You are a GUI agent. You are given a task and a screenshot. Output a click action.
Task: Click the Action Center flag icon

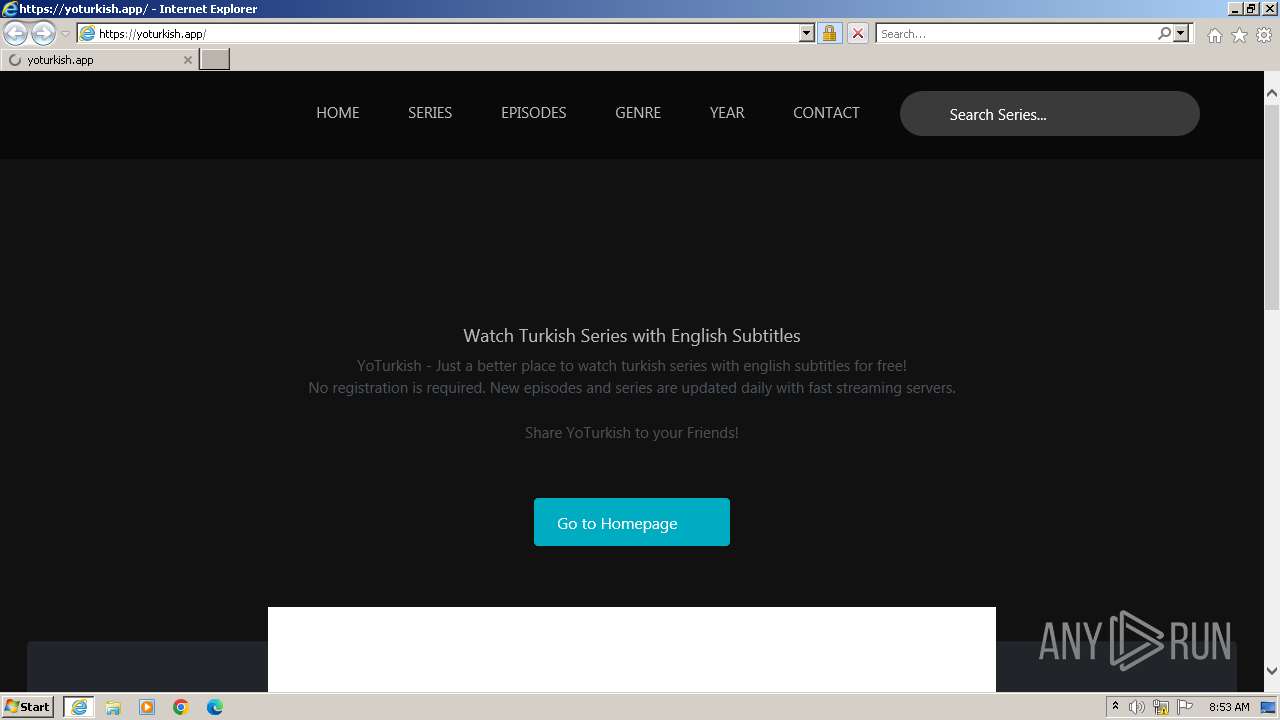pos(1185,707)
